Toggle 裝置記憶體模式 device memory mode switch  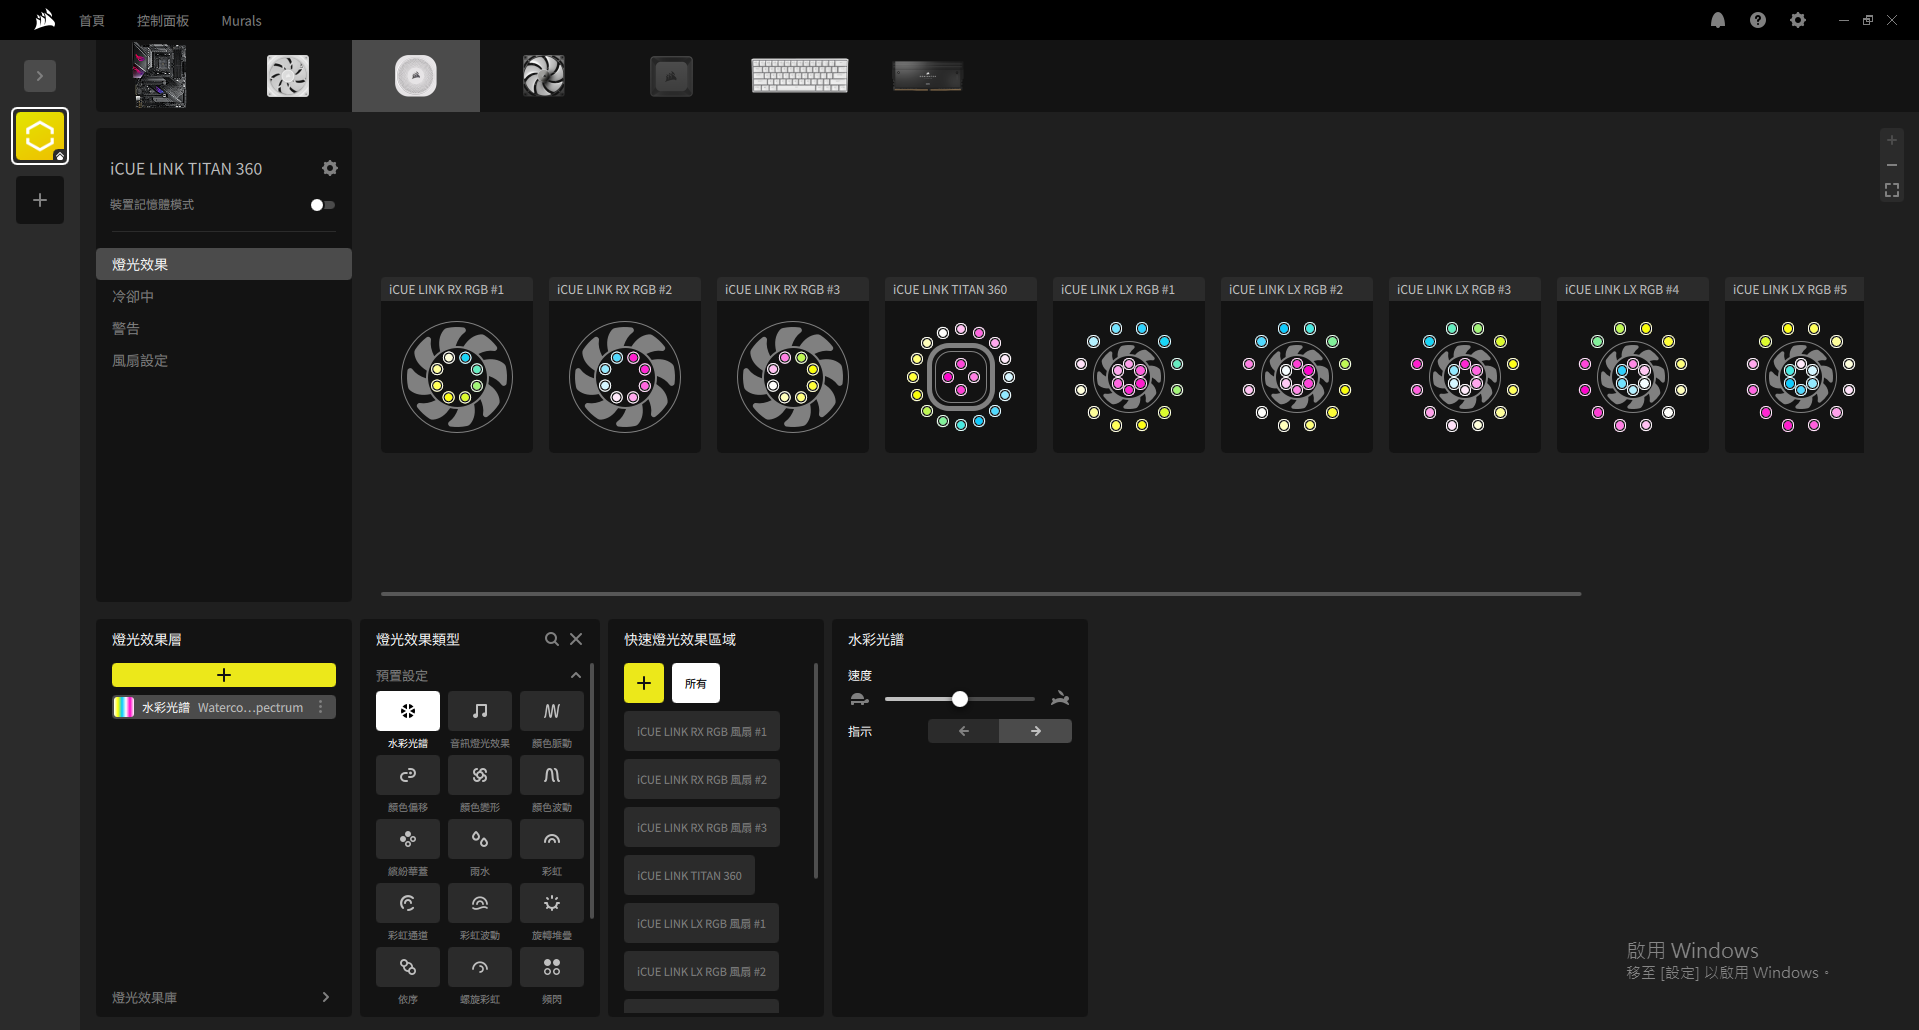(x=322, y=205)
